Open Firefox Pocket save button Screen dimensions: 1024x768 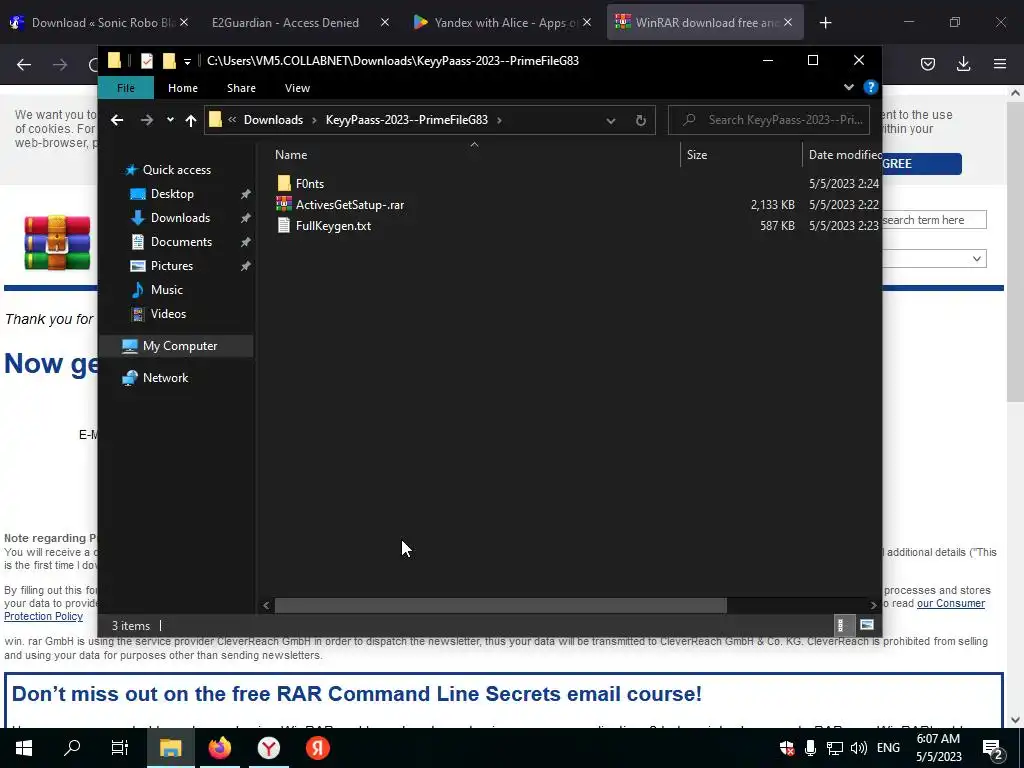(928, 64)
